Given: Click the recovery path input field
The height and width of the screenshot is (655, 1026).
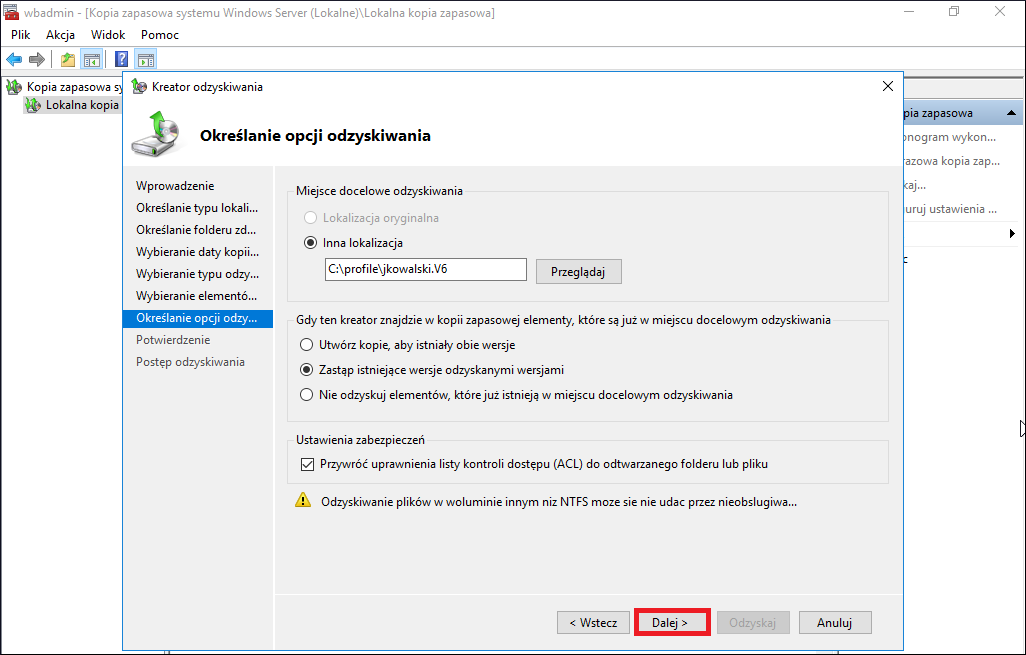Looking at the screenshot, I should coord(425,269).
